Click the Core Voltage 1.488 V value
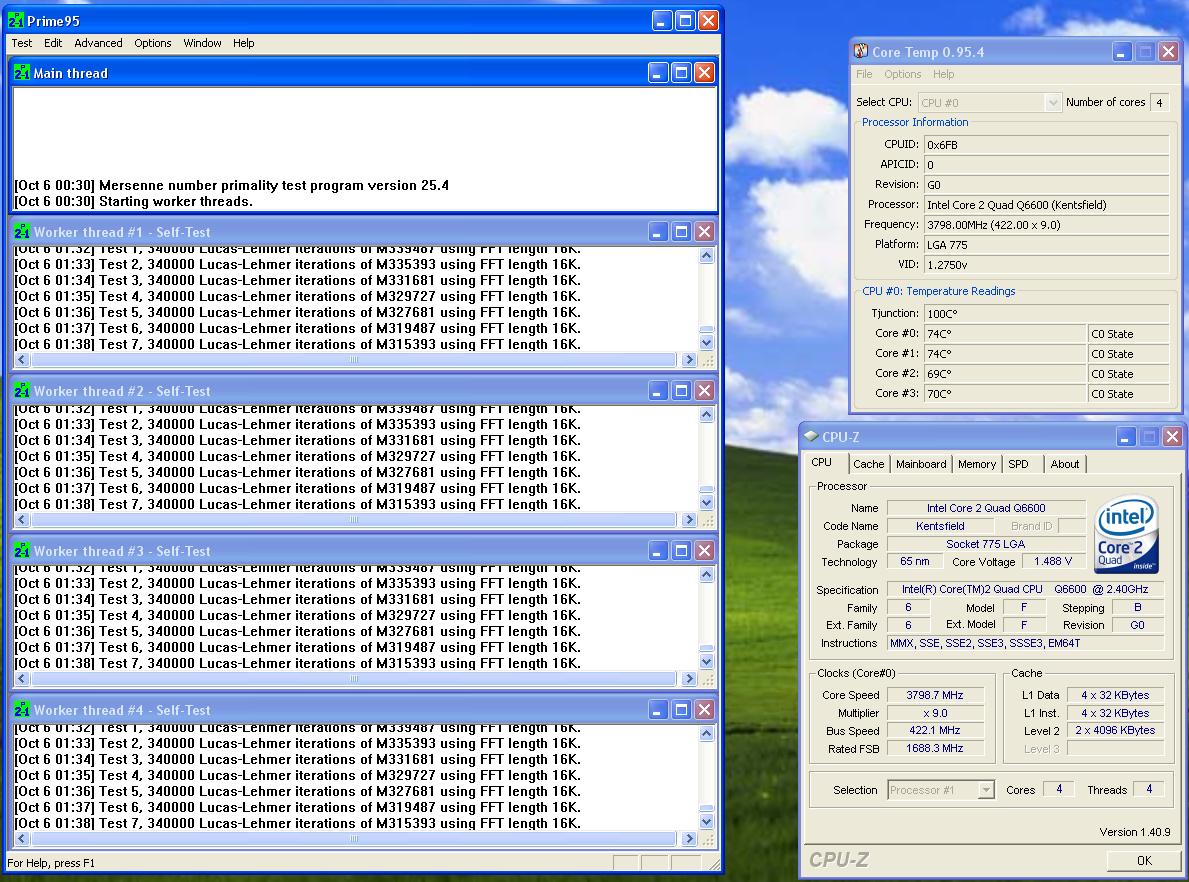 (1053, 562)
